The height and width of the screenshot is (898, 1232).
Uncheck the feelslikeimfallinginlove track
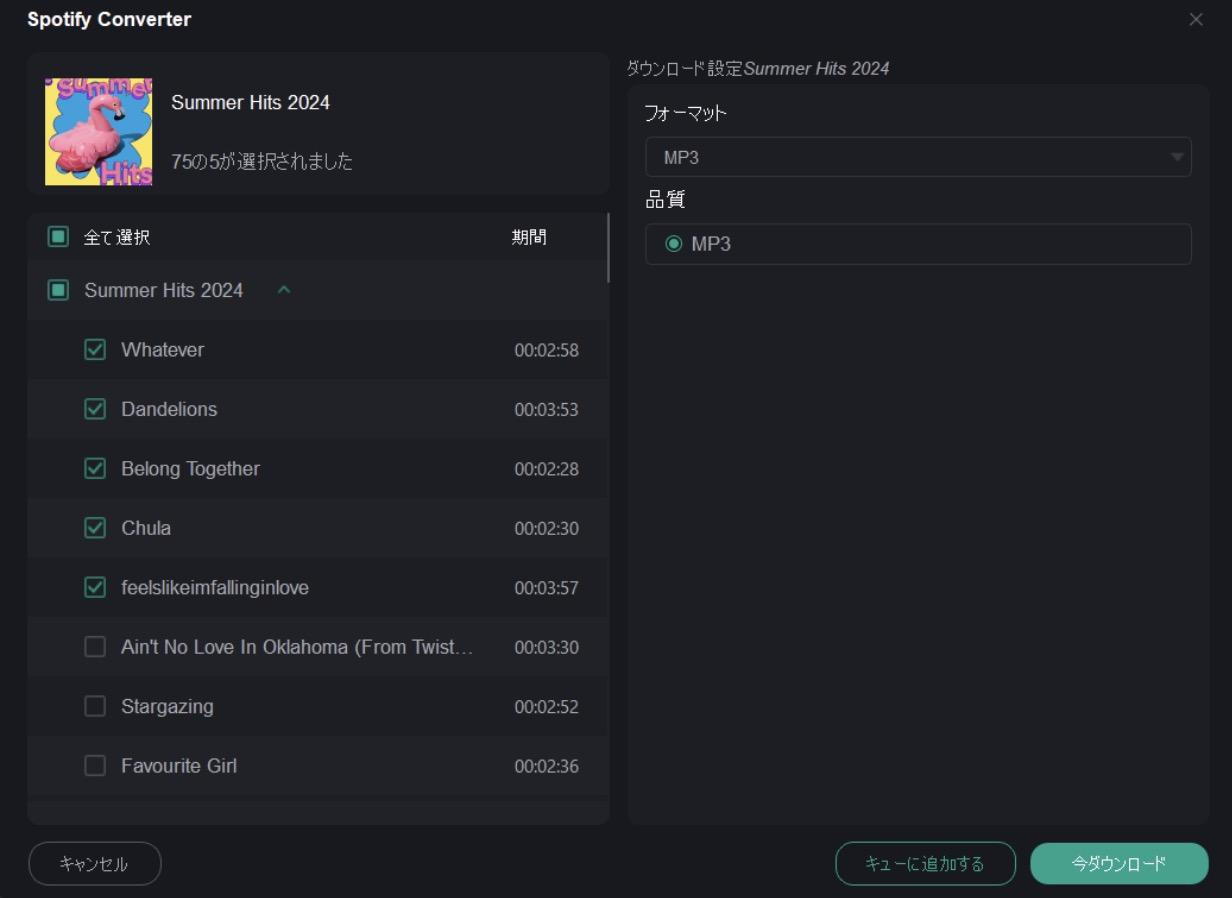95,588
